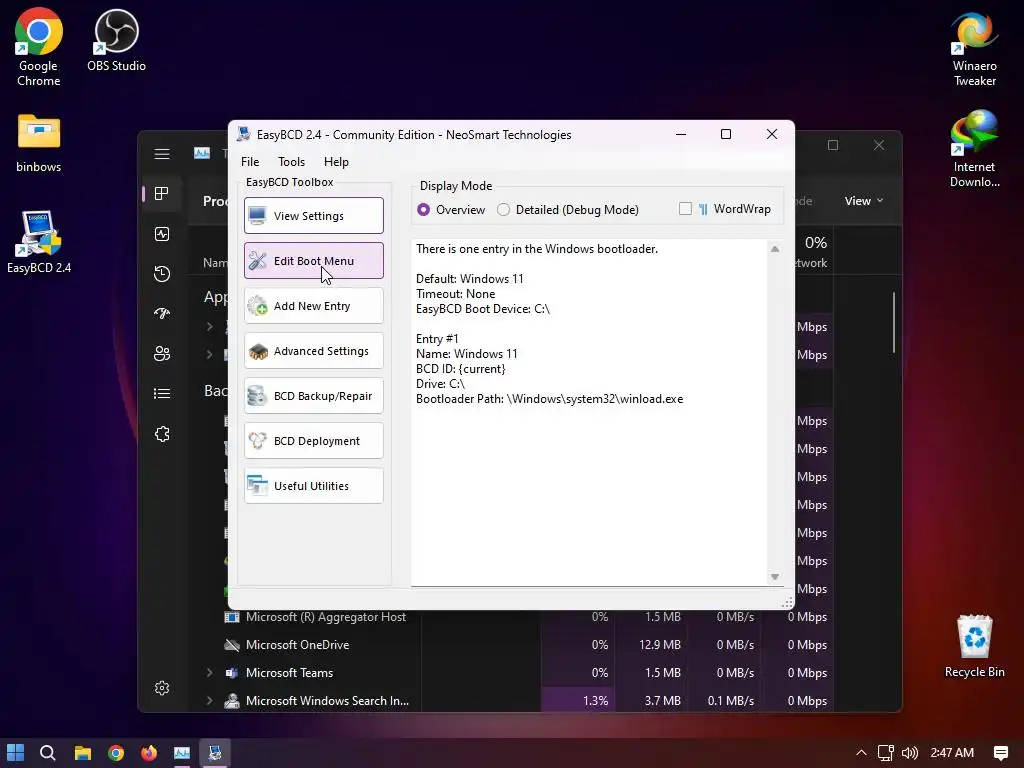Open the View dropdown in Task Manager
This screenshot has height=768, width=1024.
pyautogui.click(x=863, y=201)
